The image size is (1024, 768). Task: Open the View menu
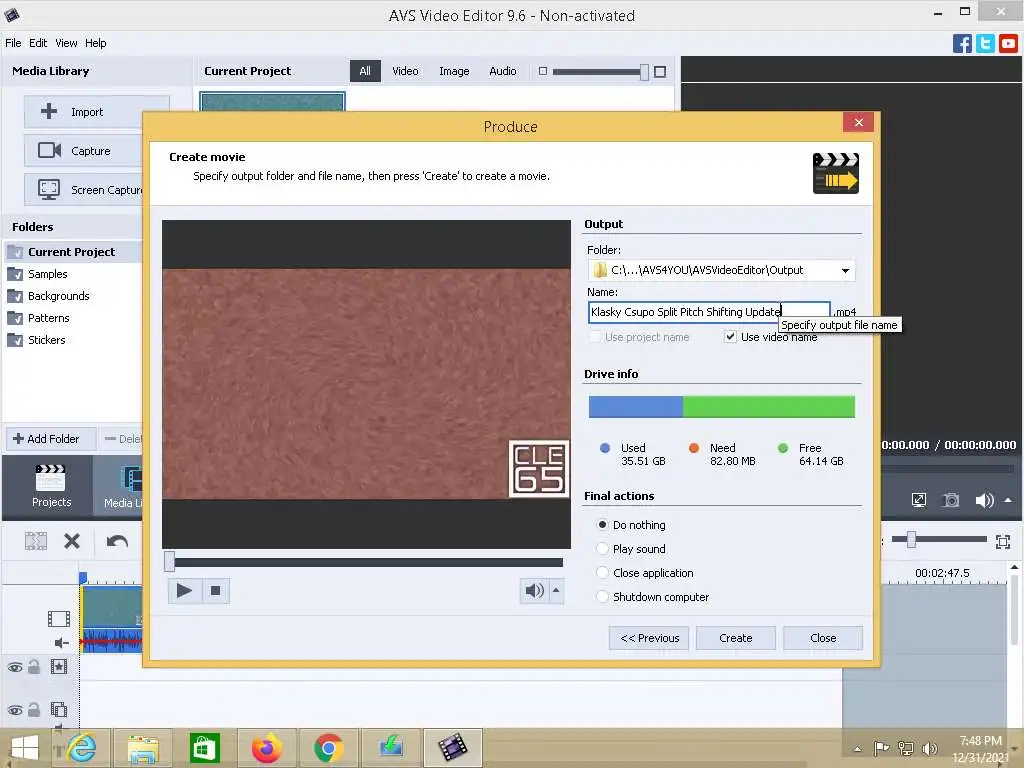click(66, 43)
